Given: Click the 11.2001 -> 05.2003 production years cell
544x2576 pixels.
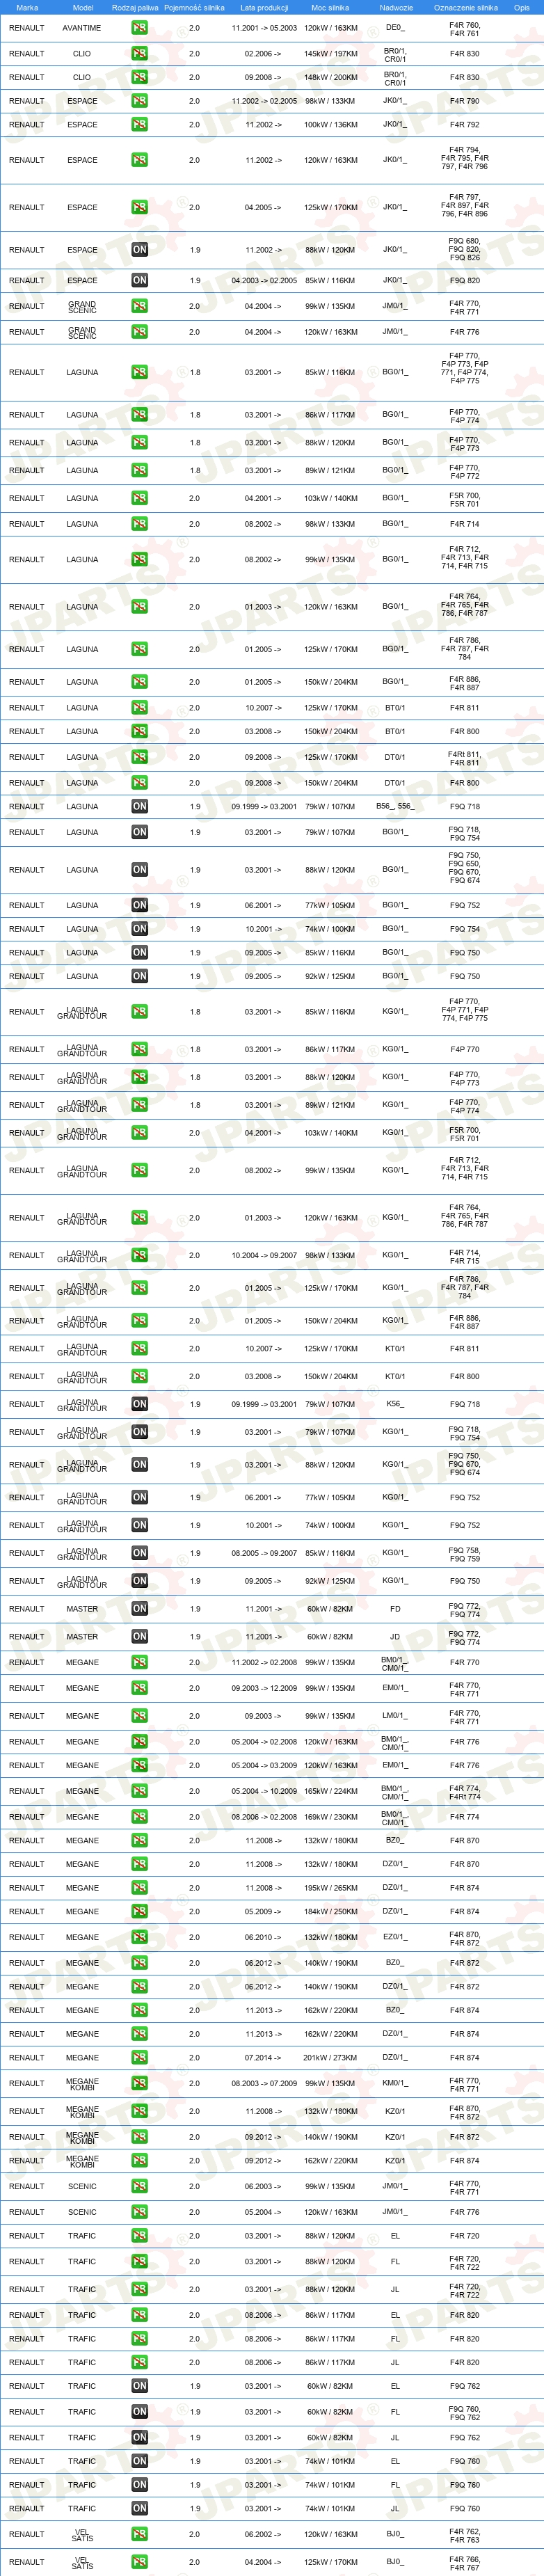Looking at the screenshot, I should point(264,28).
